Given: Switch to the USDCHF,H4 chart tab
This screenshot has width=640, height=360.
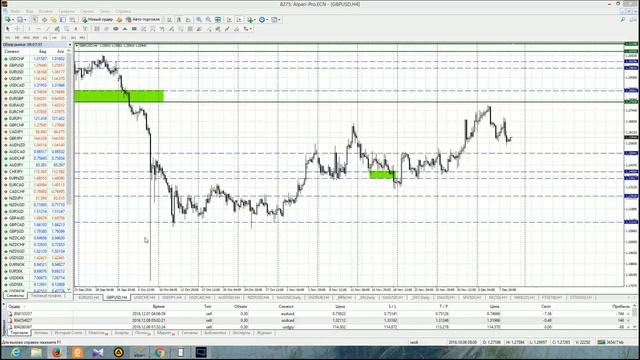Looking at the screenshot, I should coord(144,298).
